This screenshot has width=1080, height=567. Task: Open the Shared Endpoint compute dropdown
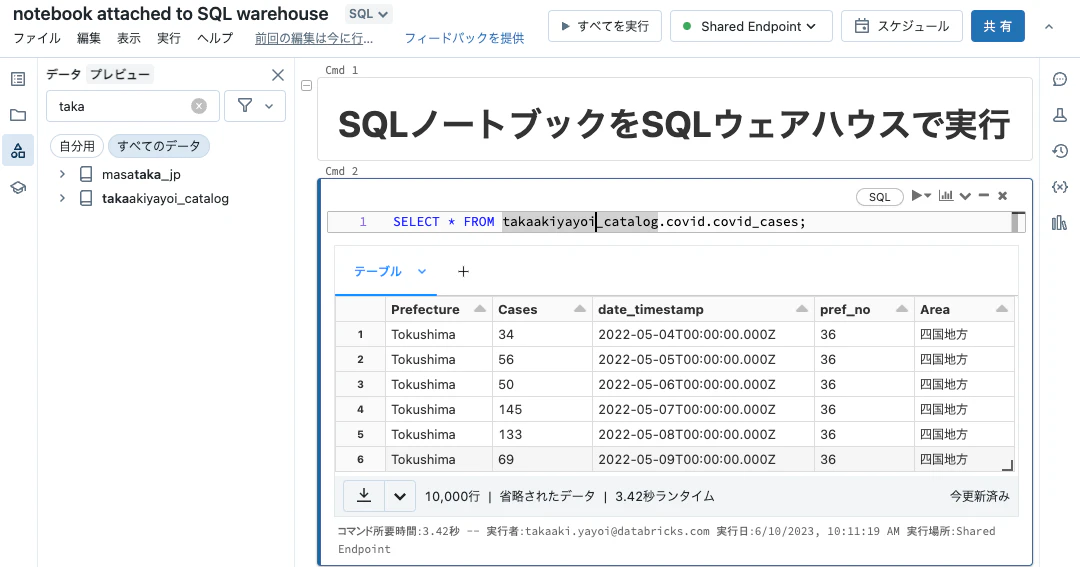(x=751, y=26)
